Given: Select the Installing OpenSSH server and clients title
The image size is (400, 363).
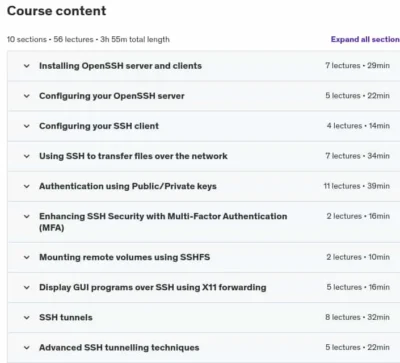Looking at the screenshot, I should (120, 66).
